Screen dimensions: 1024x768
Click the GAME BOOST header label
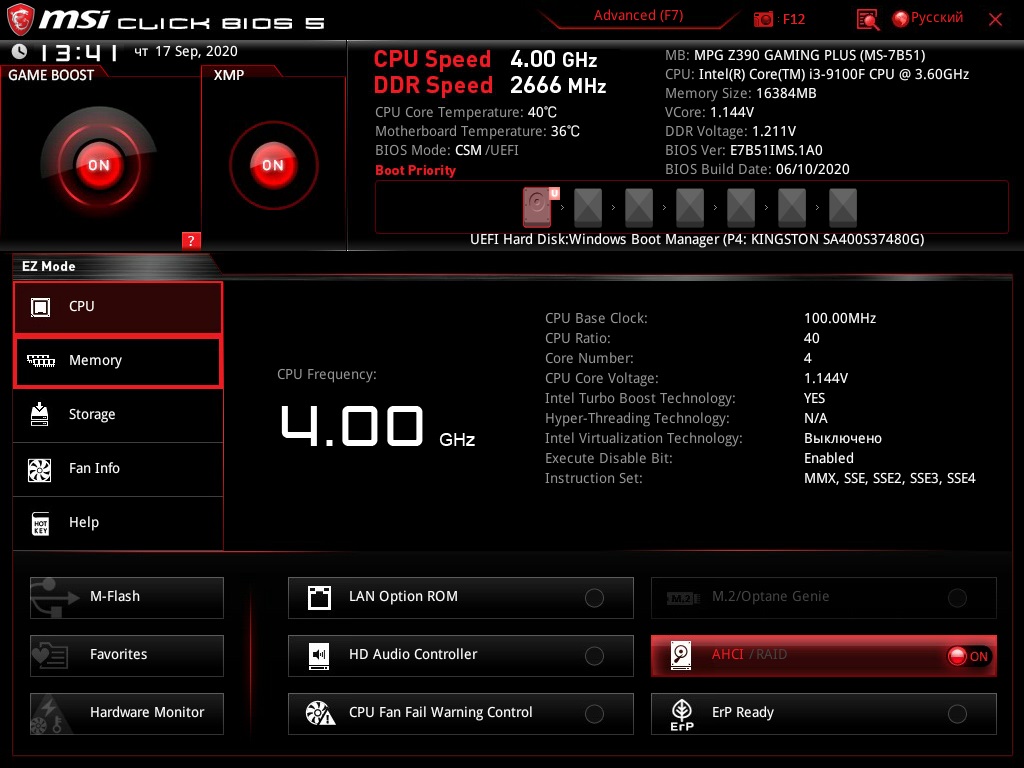point(51,75)
